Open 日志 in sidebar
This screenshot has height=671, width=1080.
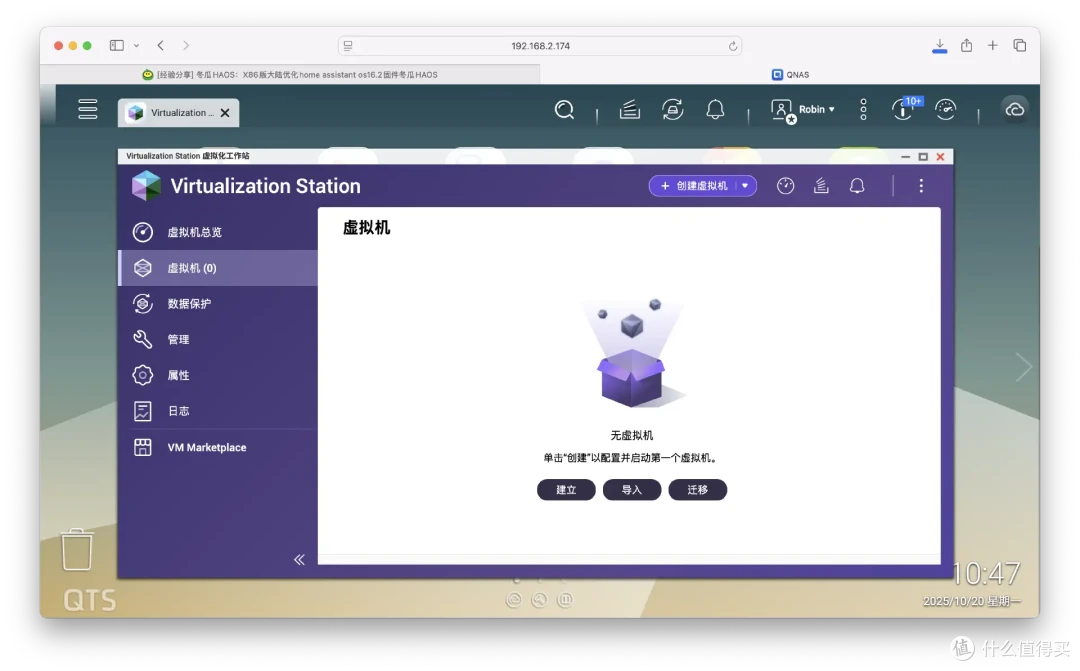218,411
